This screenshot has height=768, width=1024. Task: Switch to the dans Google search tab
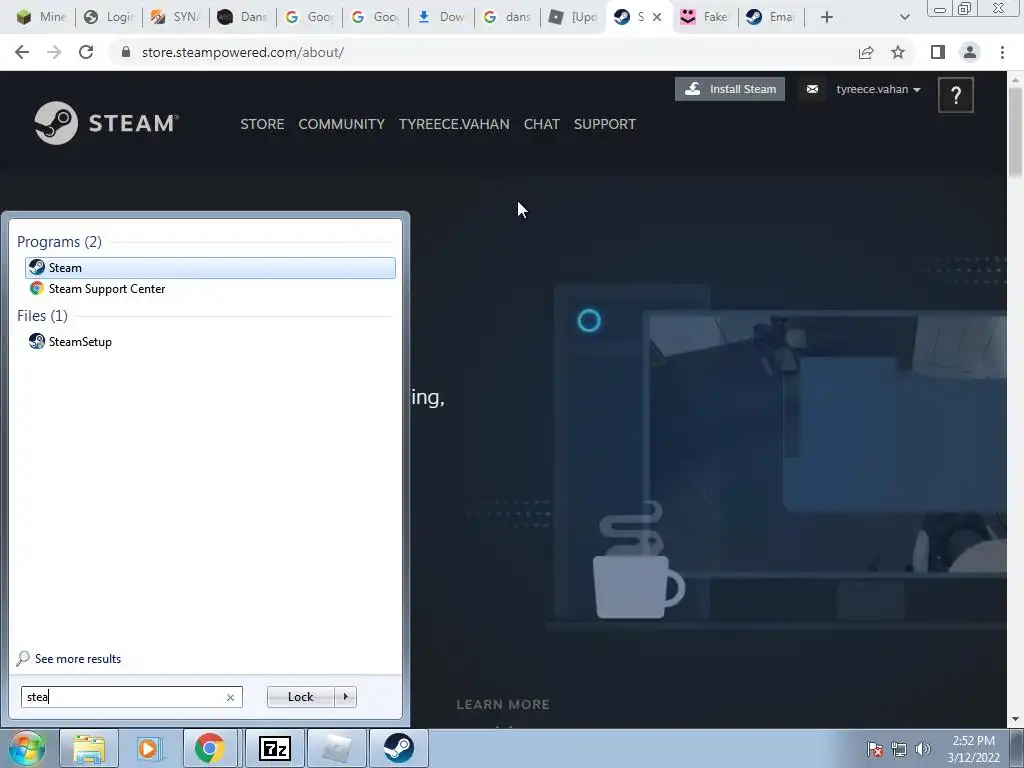pos(507,17)
